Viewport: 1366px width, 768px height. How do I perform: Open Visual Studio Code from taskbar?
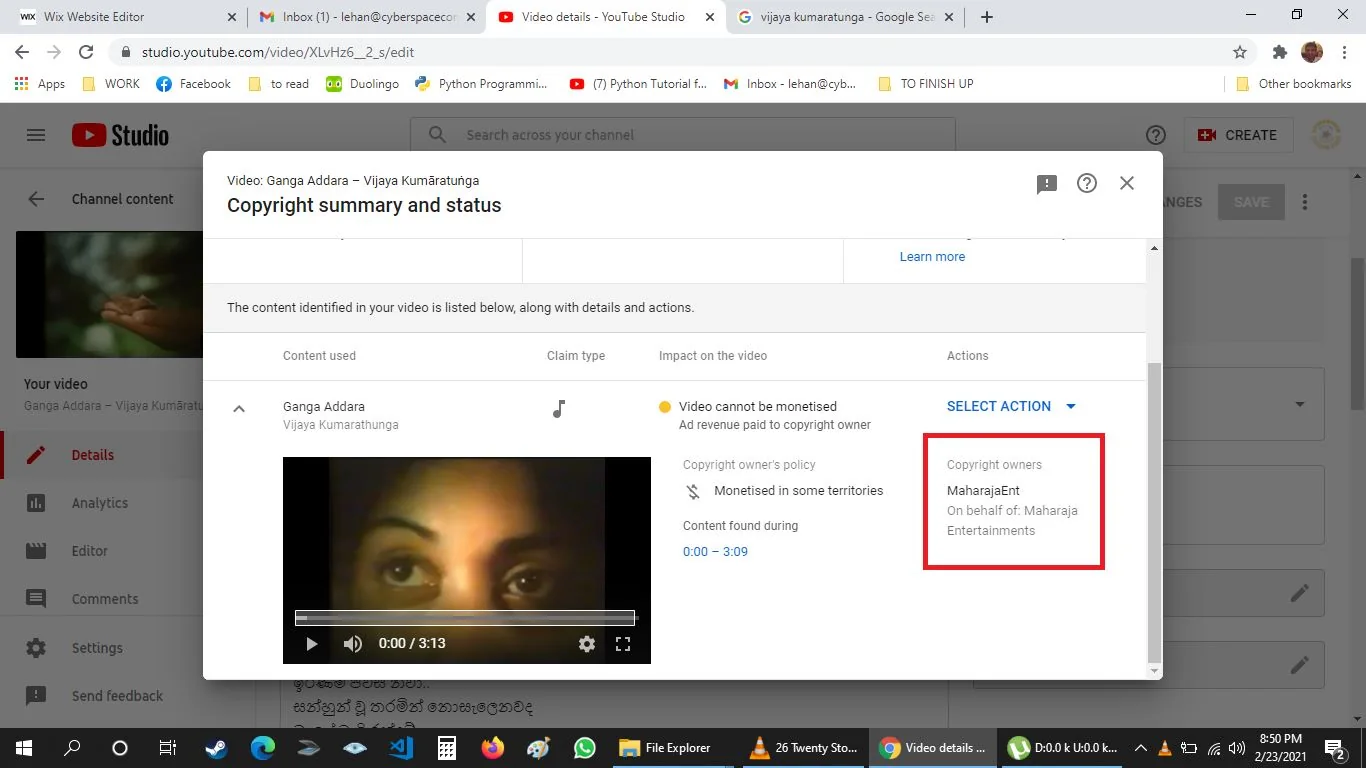(401, 747)
